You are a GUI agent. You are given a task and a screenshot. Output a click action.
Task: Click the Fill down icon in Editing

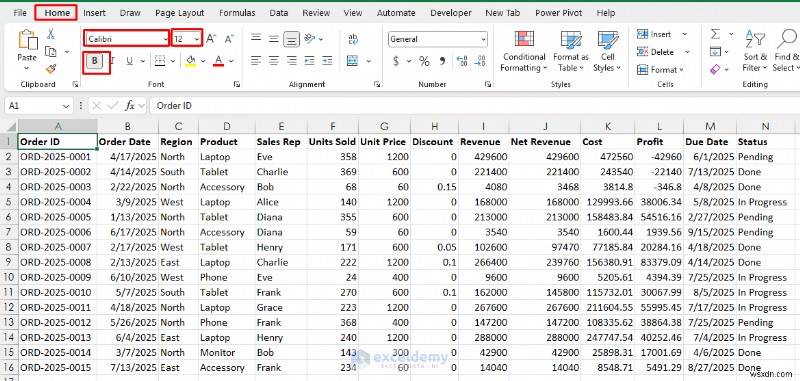tap(715, 52)
